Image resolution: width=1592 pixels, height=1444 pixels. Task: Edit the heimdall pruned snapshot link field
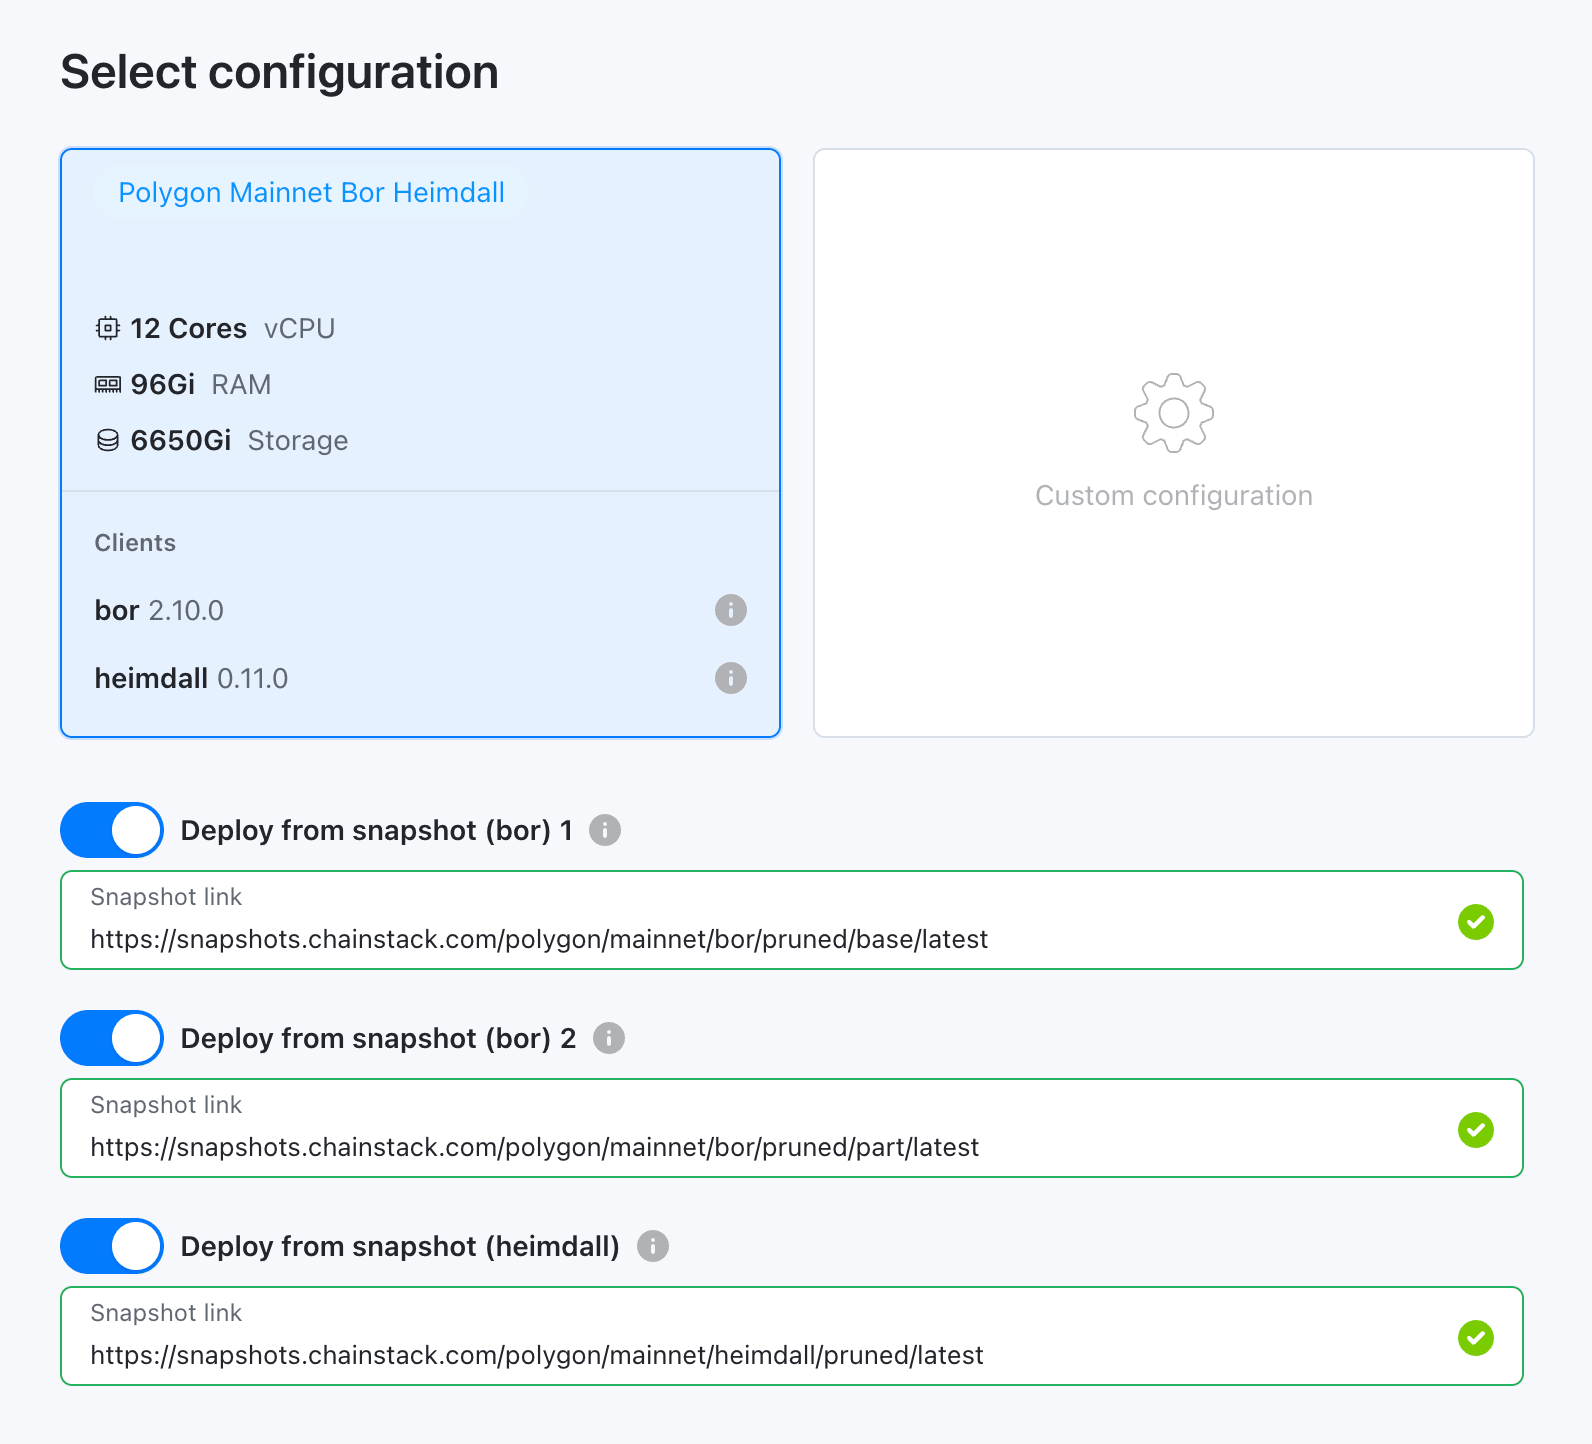pyautogui.click(x=792, y=1336)
